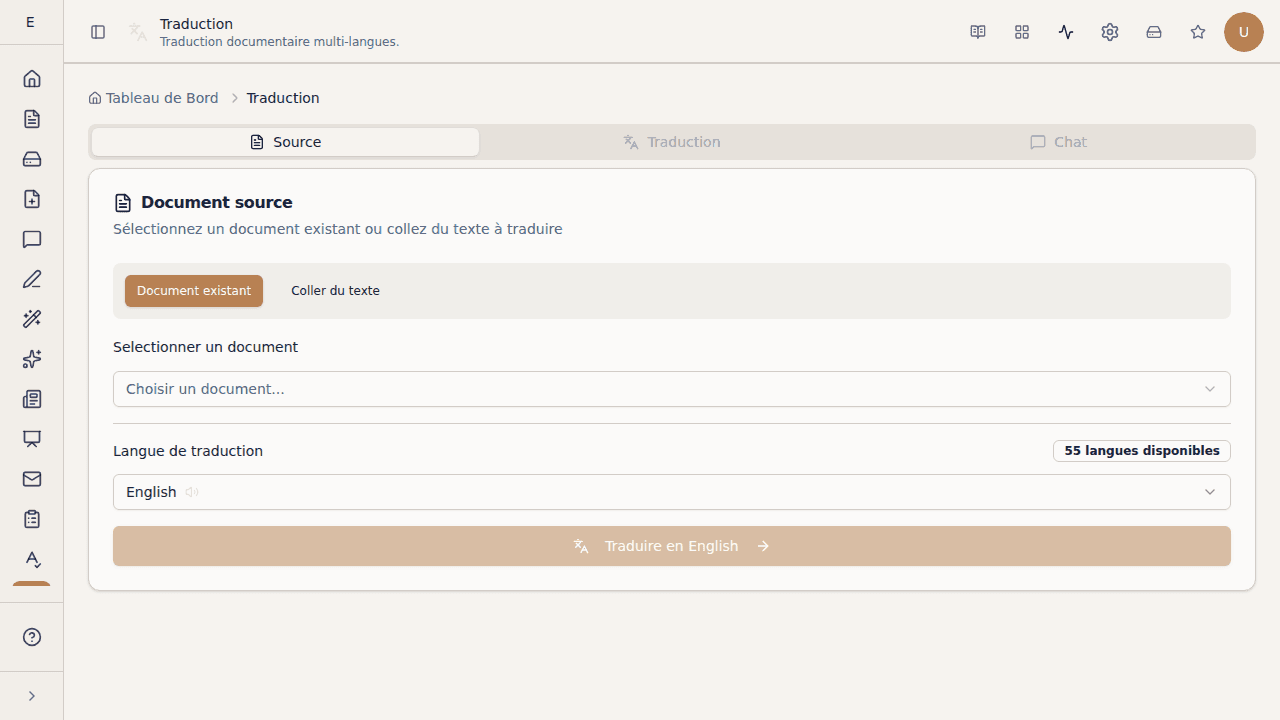
Task: Open the Choisir un document dropdown
Action: coord(671,389)
